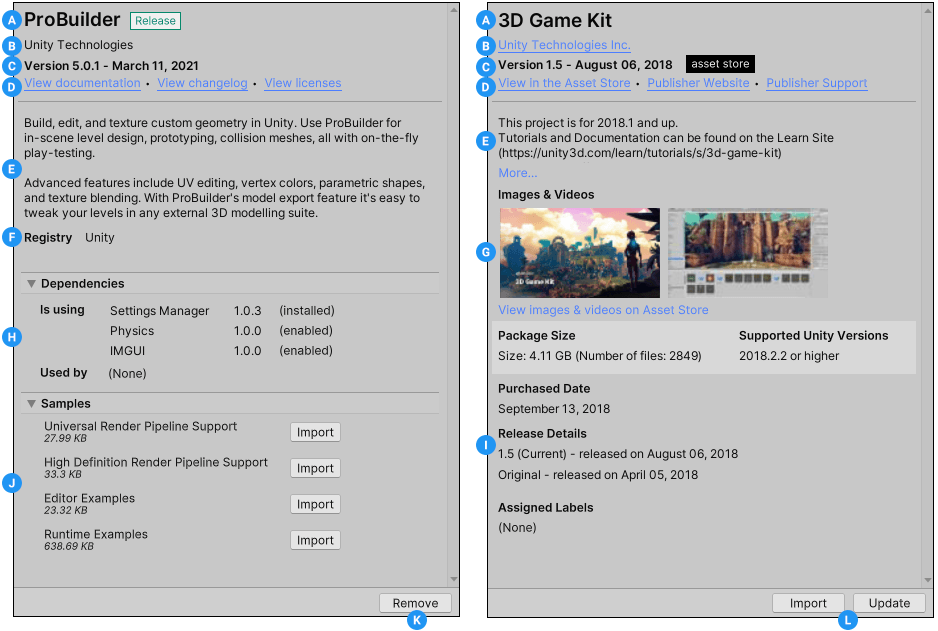Click 'Version 1.5 - August 06, 2018' text
The width and height of the screenshot is (938, 631).
point(585,65)
